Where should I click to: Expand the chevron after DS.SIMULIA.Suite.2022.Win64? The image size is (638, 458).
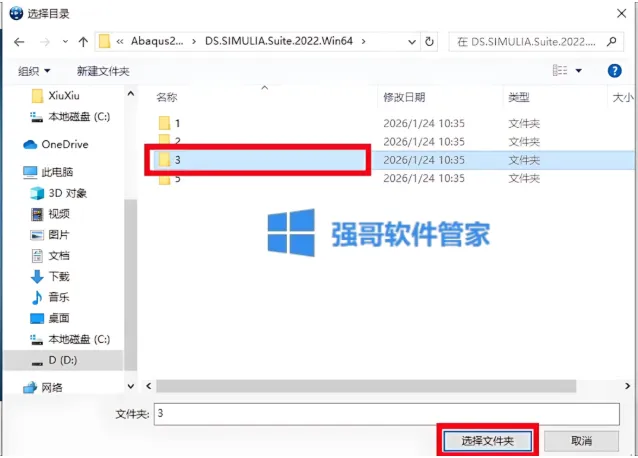(x=363, y=41)
